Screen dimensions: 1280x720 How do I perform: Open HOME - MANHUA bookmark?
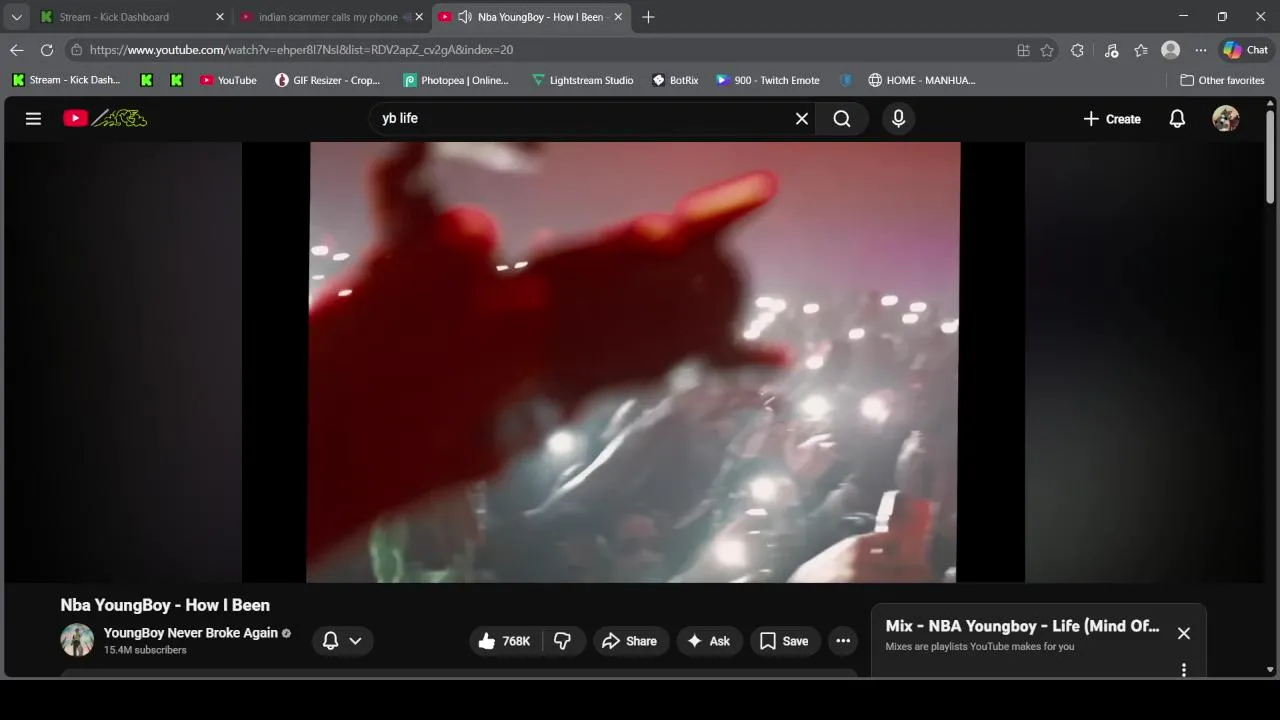[922, 80]
